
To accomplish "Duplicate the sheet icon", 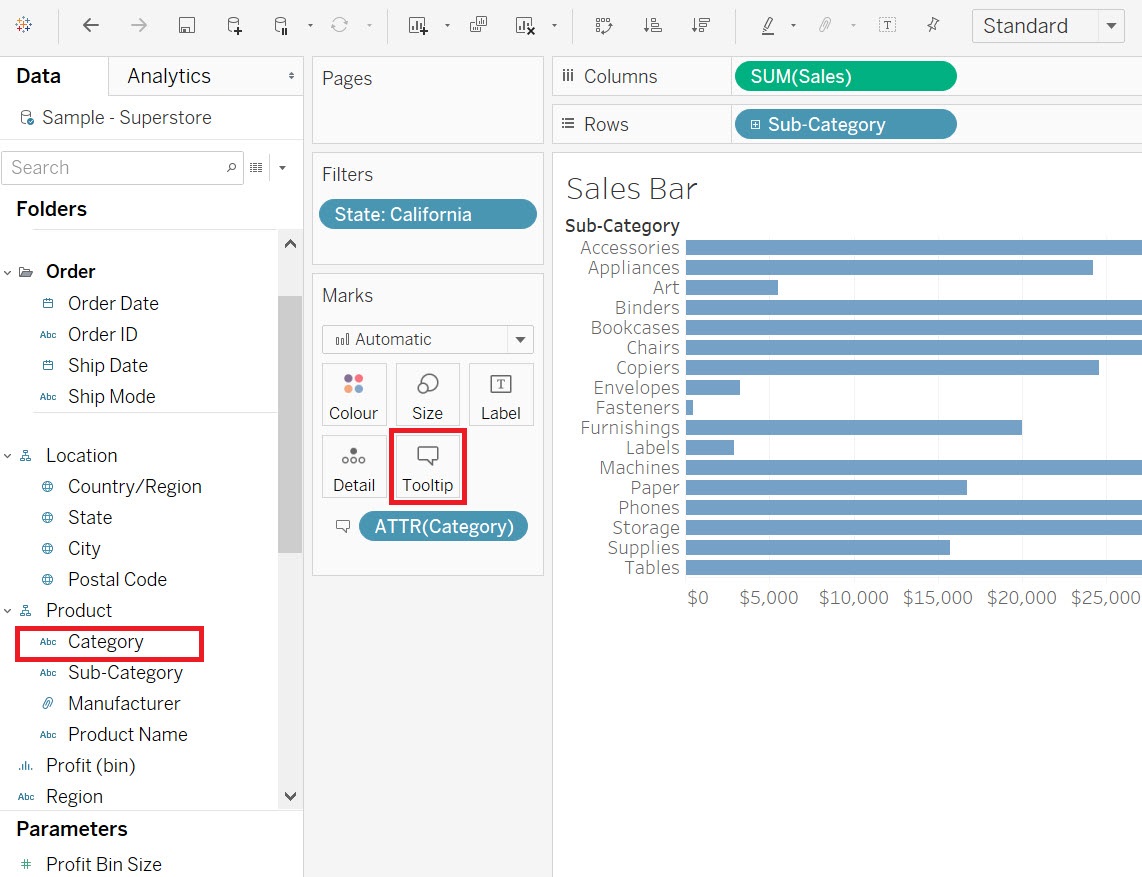I will coord(479,25).
